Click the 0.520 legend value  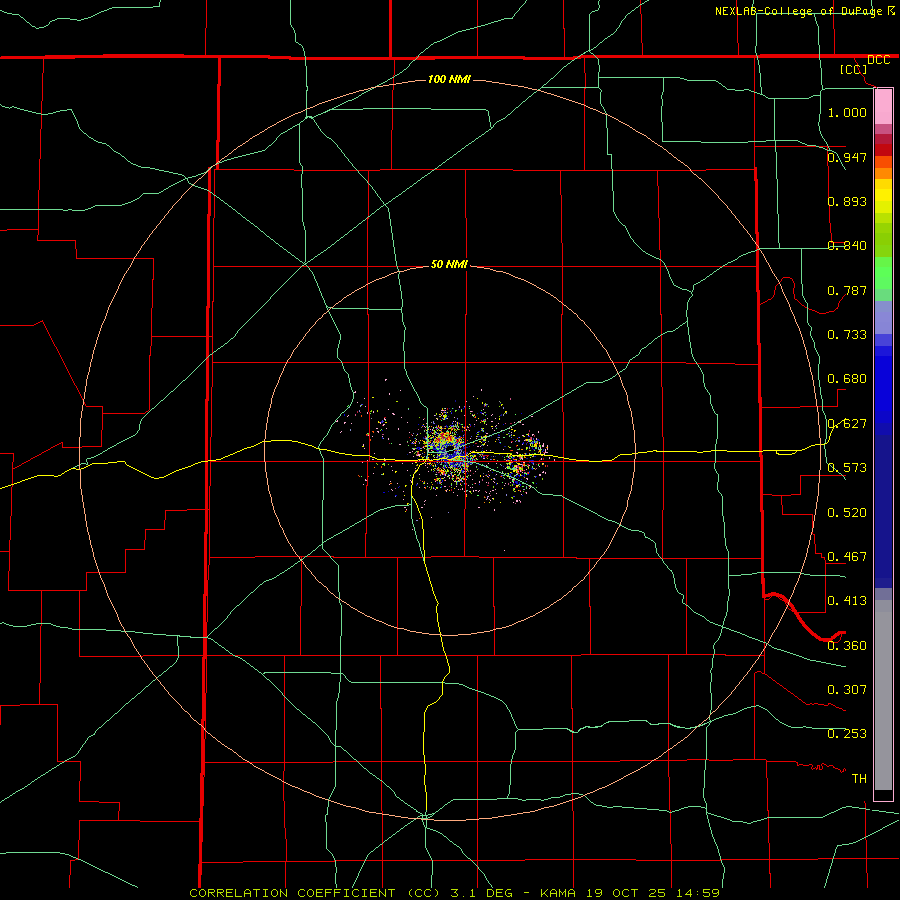(x=847, y=513)
